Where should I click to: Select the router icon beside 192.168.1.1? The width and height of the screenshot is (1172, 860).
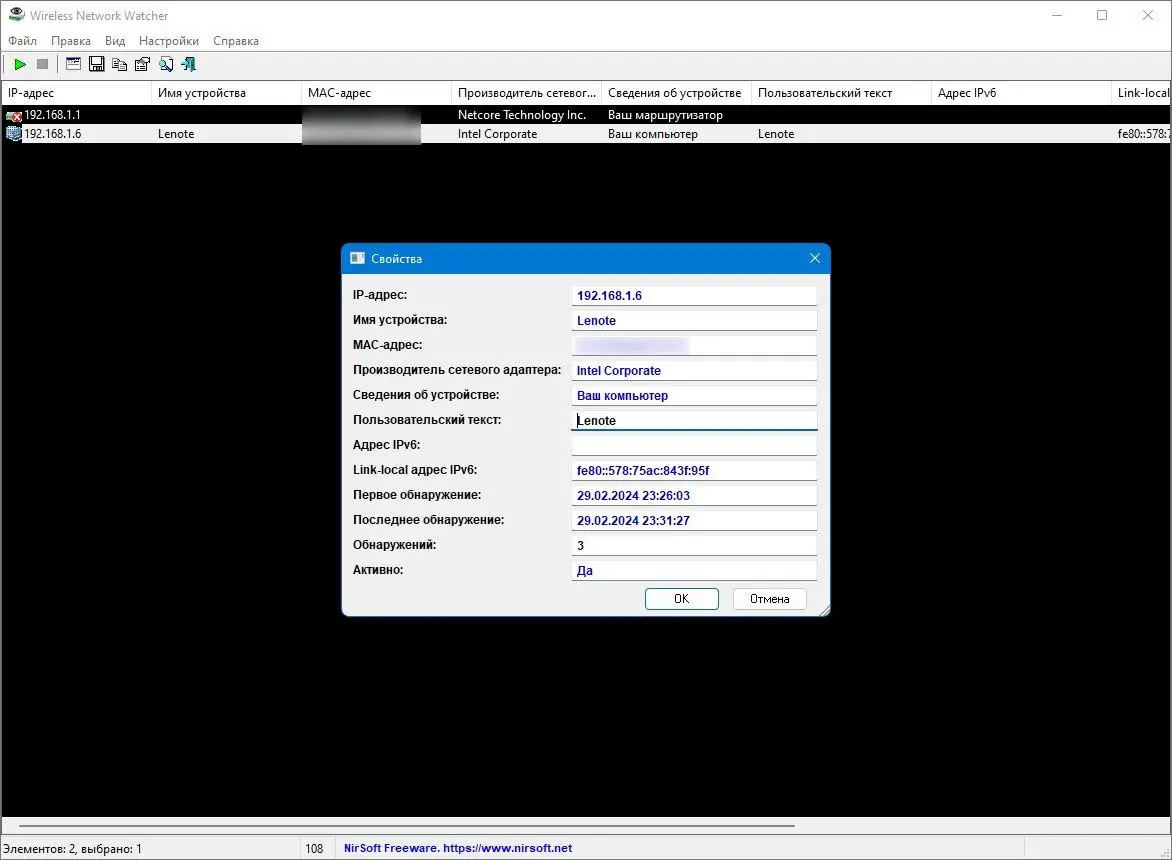12,114
